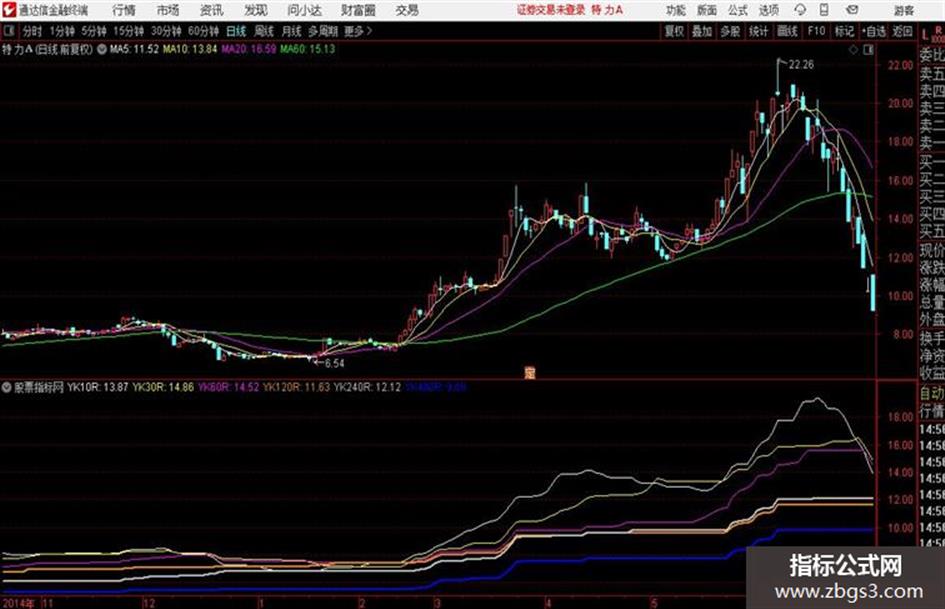Open the 发现 menu
Screen dimensions: 945x609
coord(256,10)
